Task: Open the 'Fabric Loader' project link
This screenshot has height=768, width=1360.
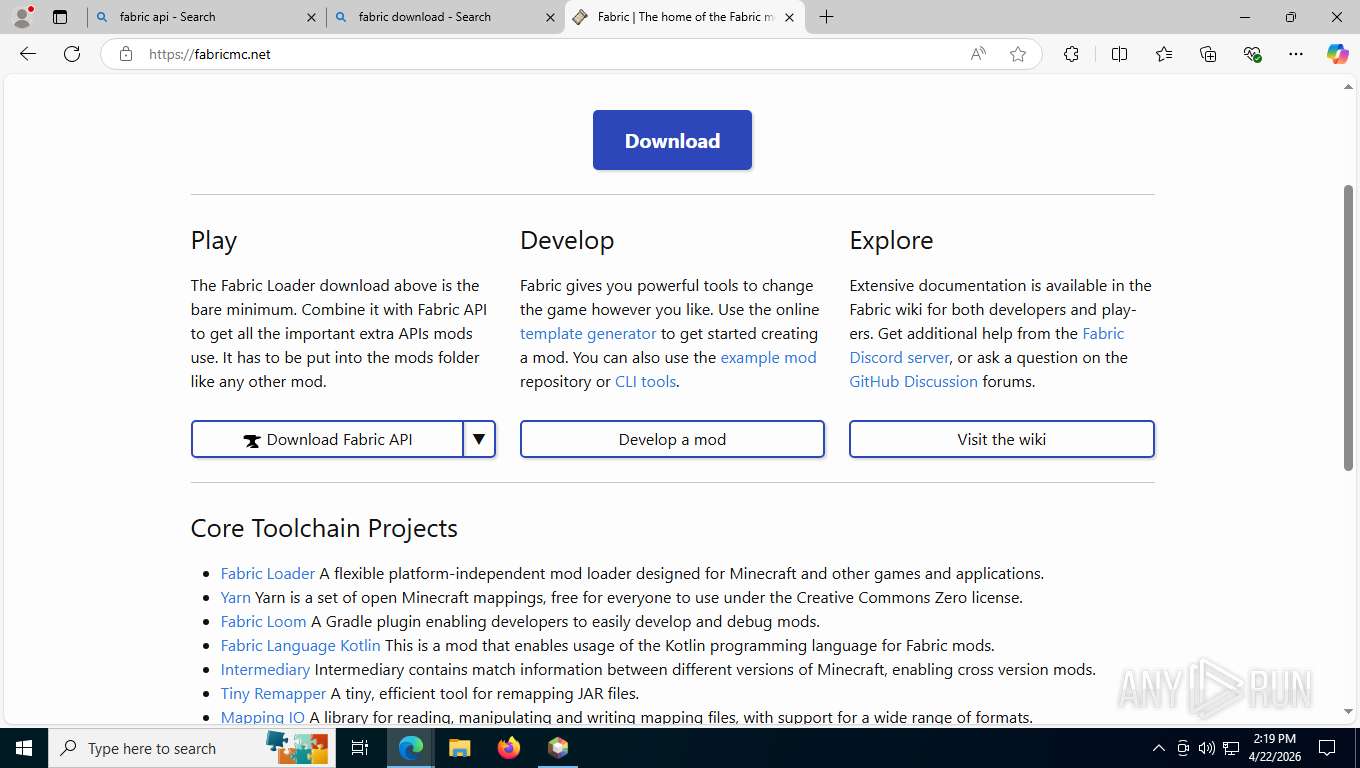Action: point(268,574)
